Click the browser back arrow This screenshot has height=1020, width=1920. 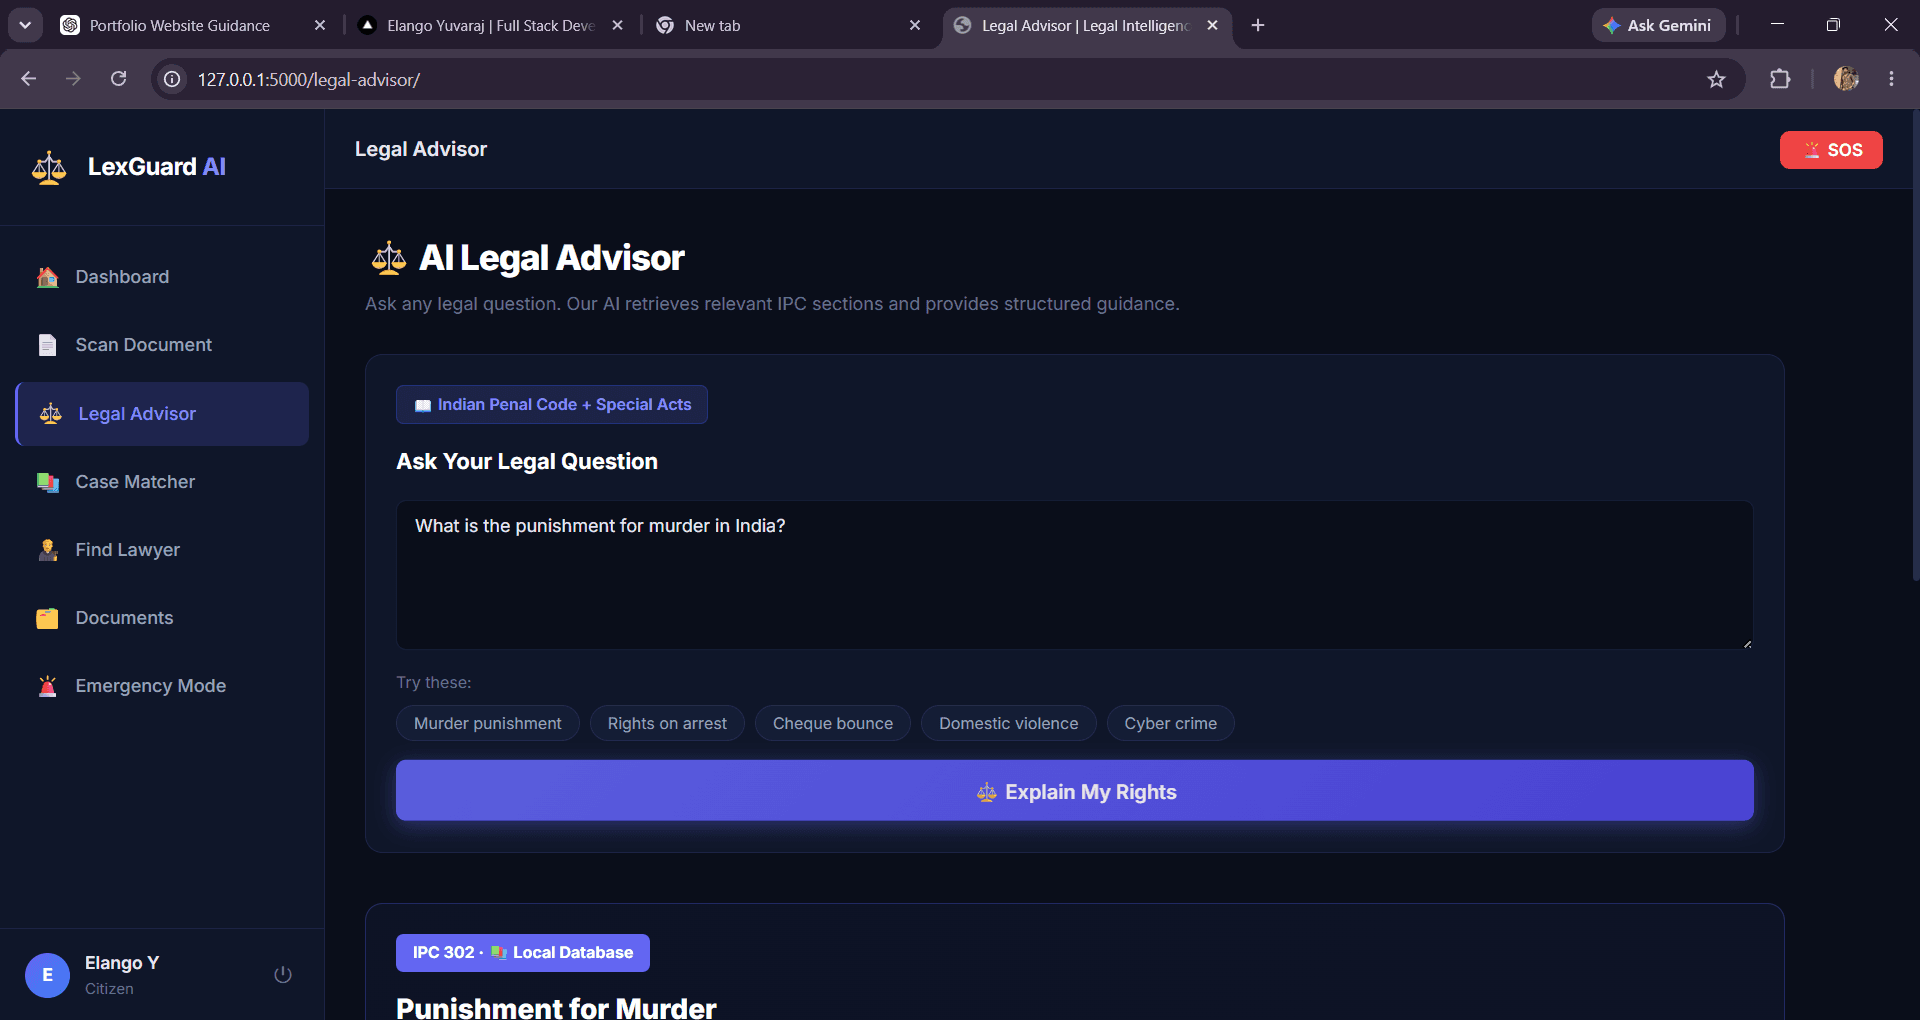click(x=28, y=79)
